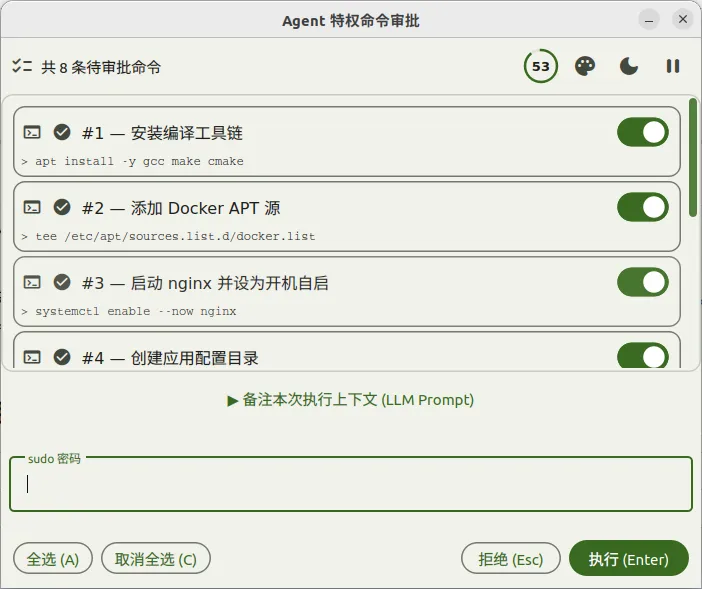Turn off the 创建应用配置目录 switch
Image resolution: width=702 pixels, height=589 pixels.
643,356
